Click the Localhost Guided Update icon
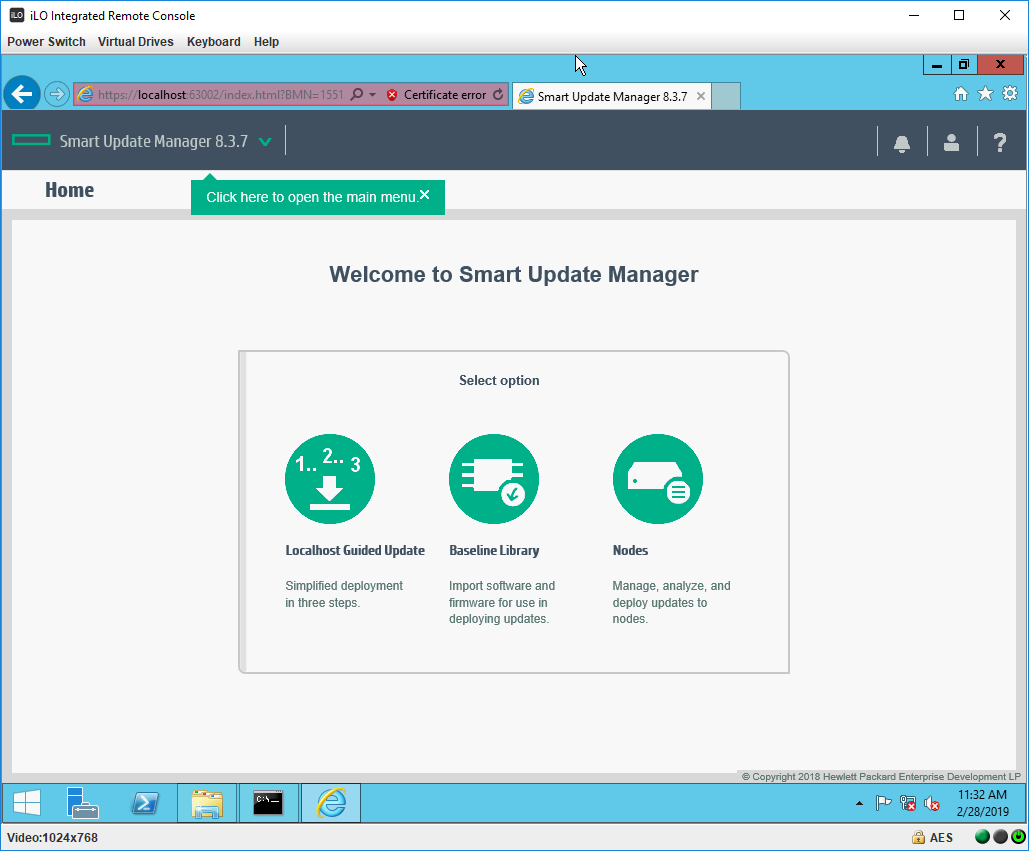This screenshot has height=851, width=1029. coord(330,479)
